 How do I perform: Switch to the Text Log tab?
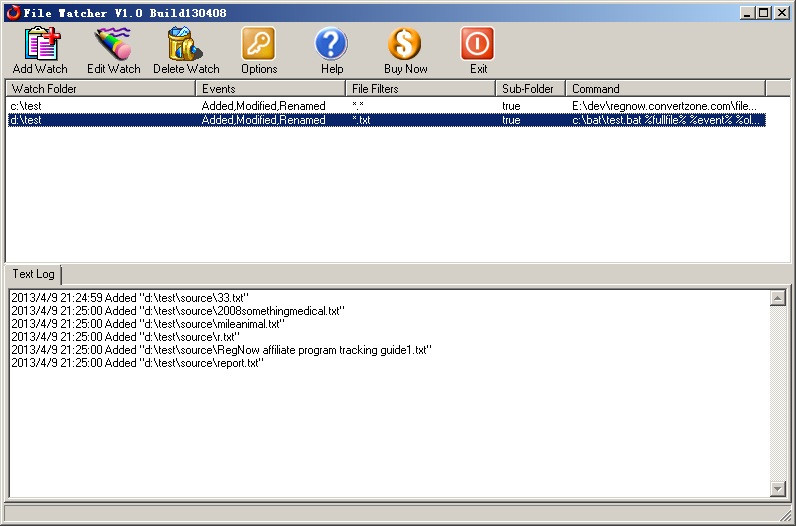click(x=33, y=274)
